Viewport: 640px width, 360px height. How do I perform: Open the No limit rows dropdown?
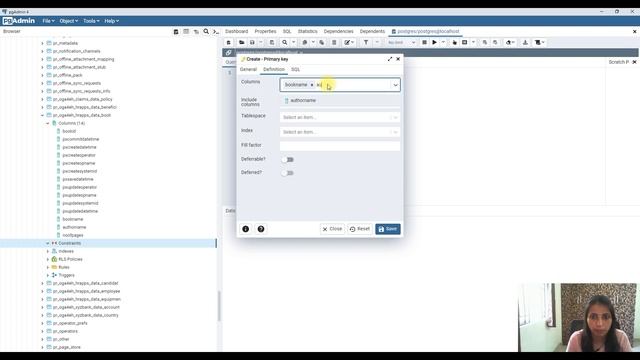[401, 42]
